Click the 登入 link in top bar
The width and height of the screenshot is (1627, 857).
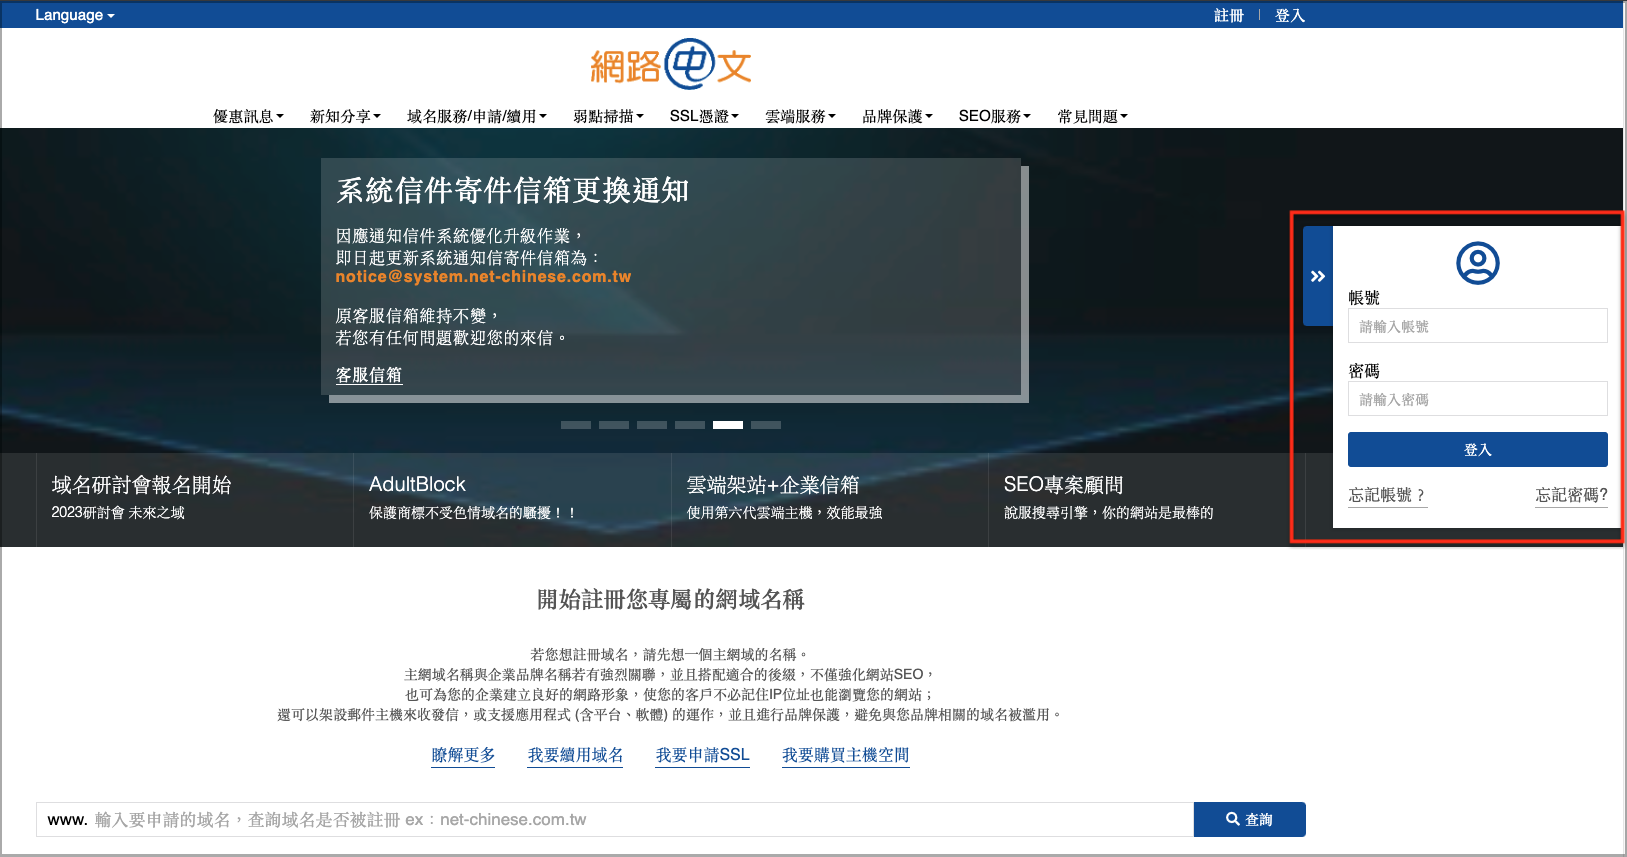click(1290, 15)
